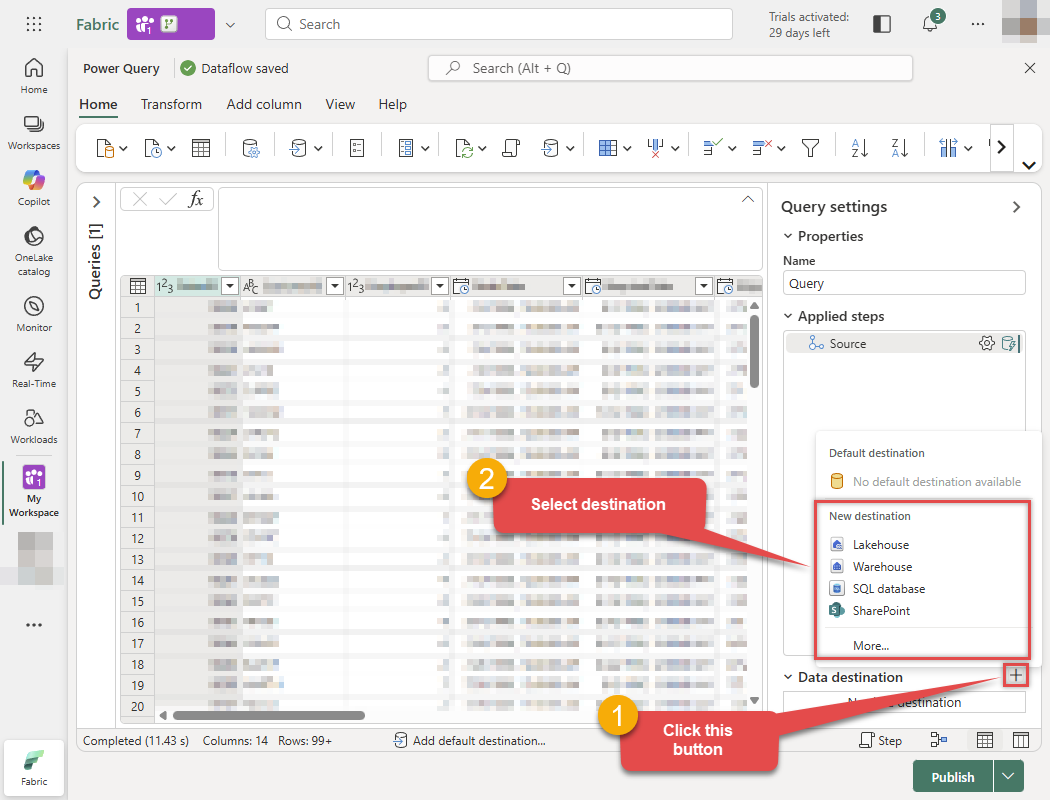Open schema view using the bottom-right icon
Screen dimensions: 1050x800
point(1020,740)
